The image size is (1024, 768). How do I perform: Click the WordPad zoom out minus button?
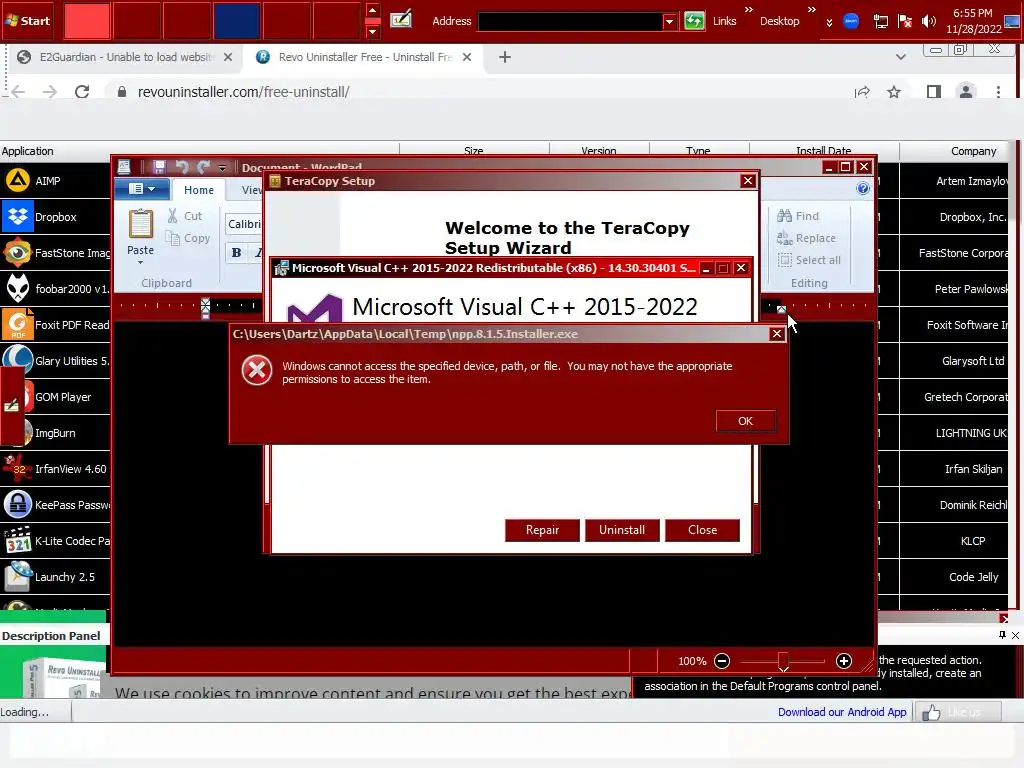(x=722, y=662)
